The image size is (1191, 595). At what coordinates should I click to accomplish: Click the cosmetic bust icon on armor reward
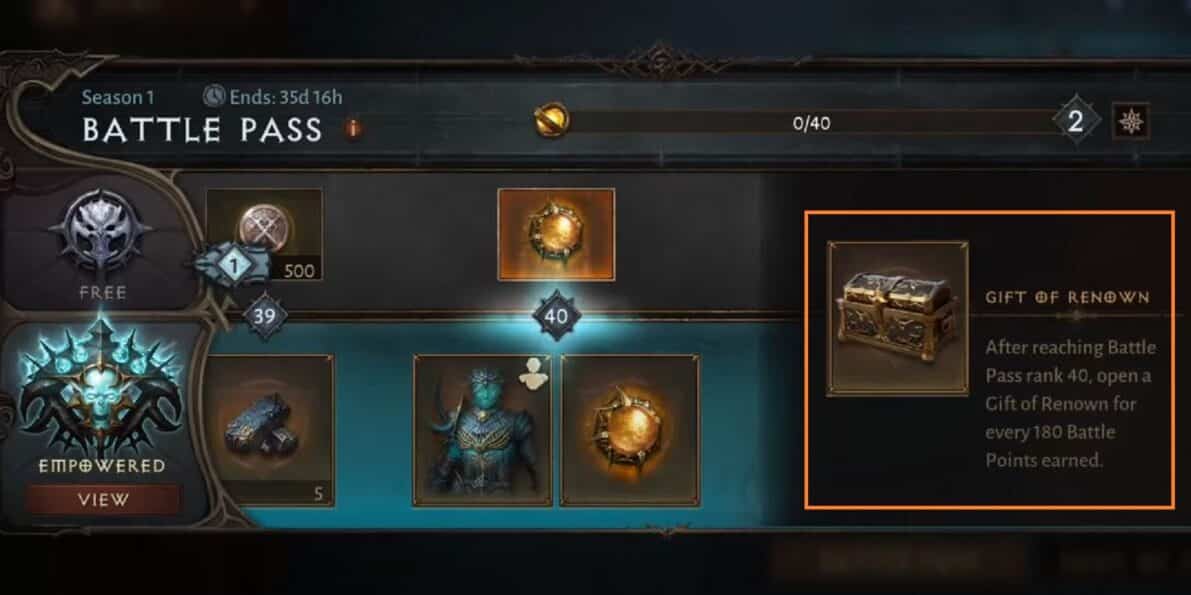pos(534,372)
